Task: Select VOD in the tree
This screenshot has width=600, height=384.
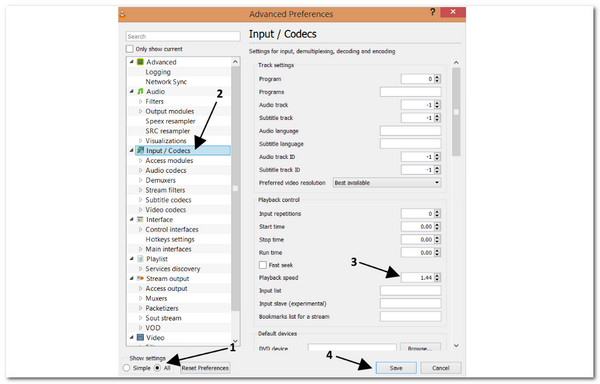Action: [x=153, y=328]
